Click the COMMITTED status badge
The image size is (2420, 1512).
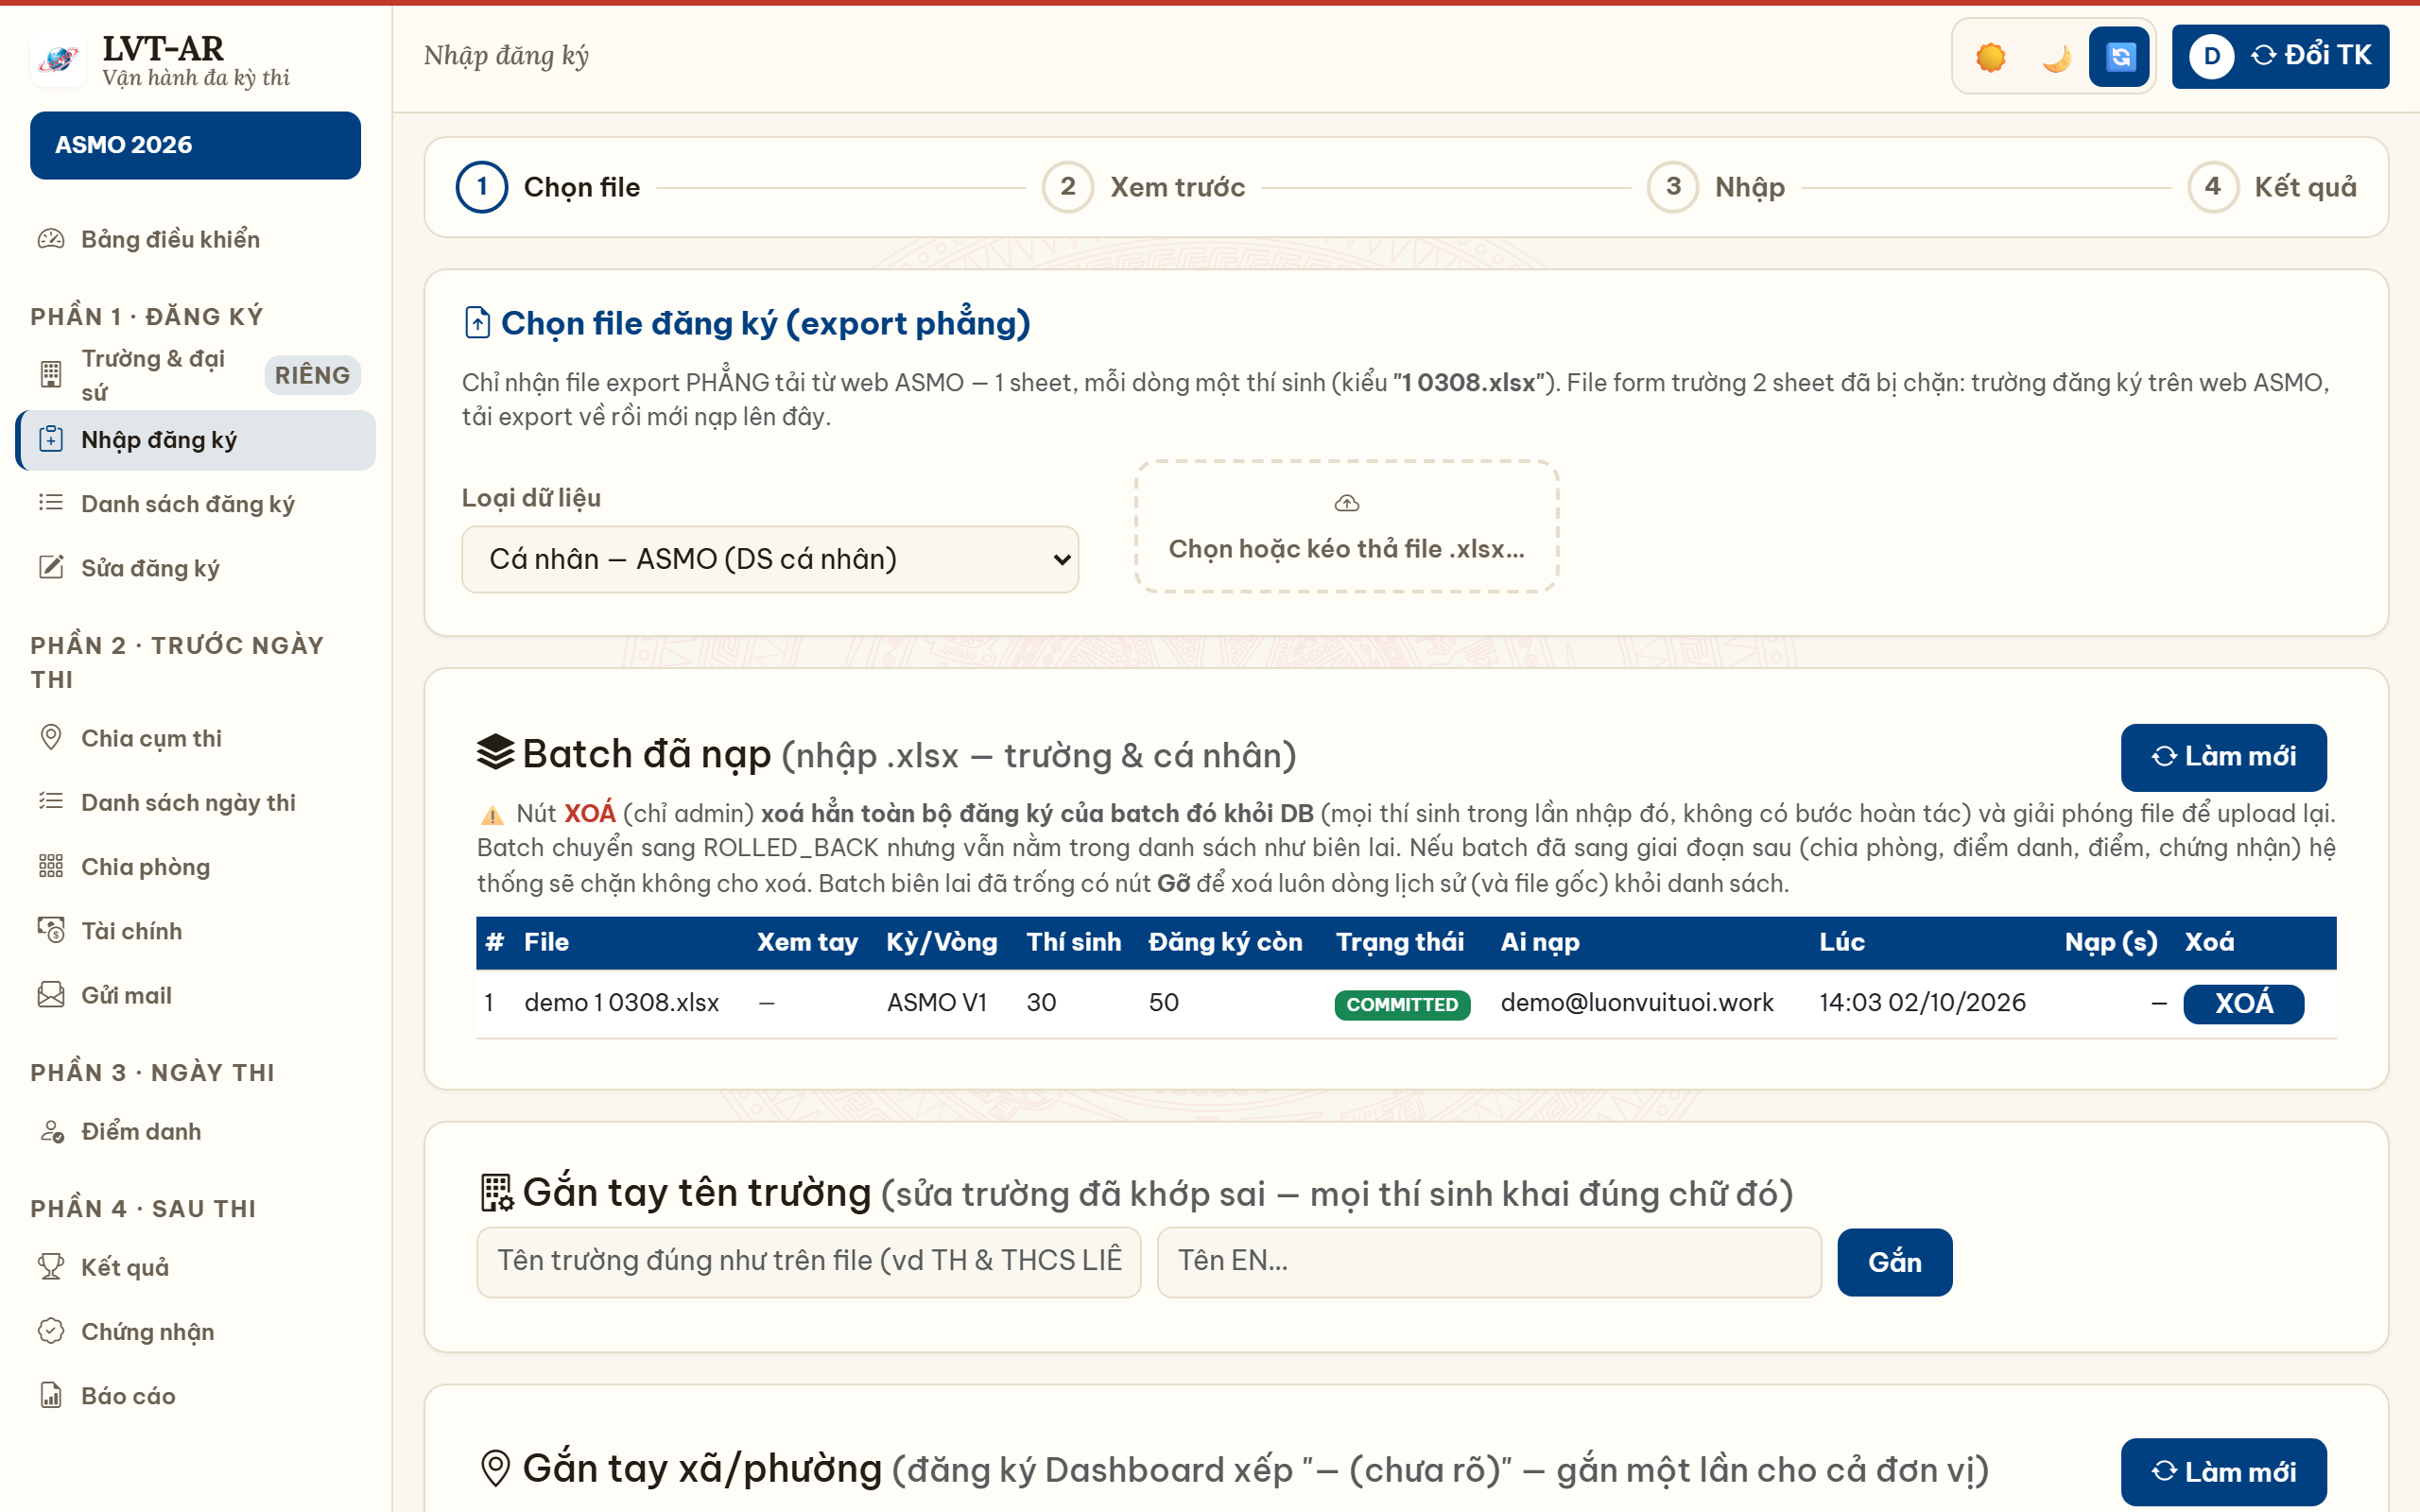click(1402, 1004)
